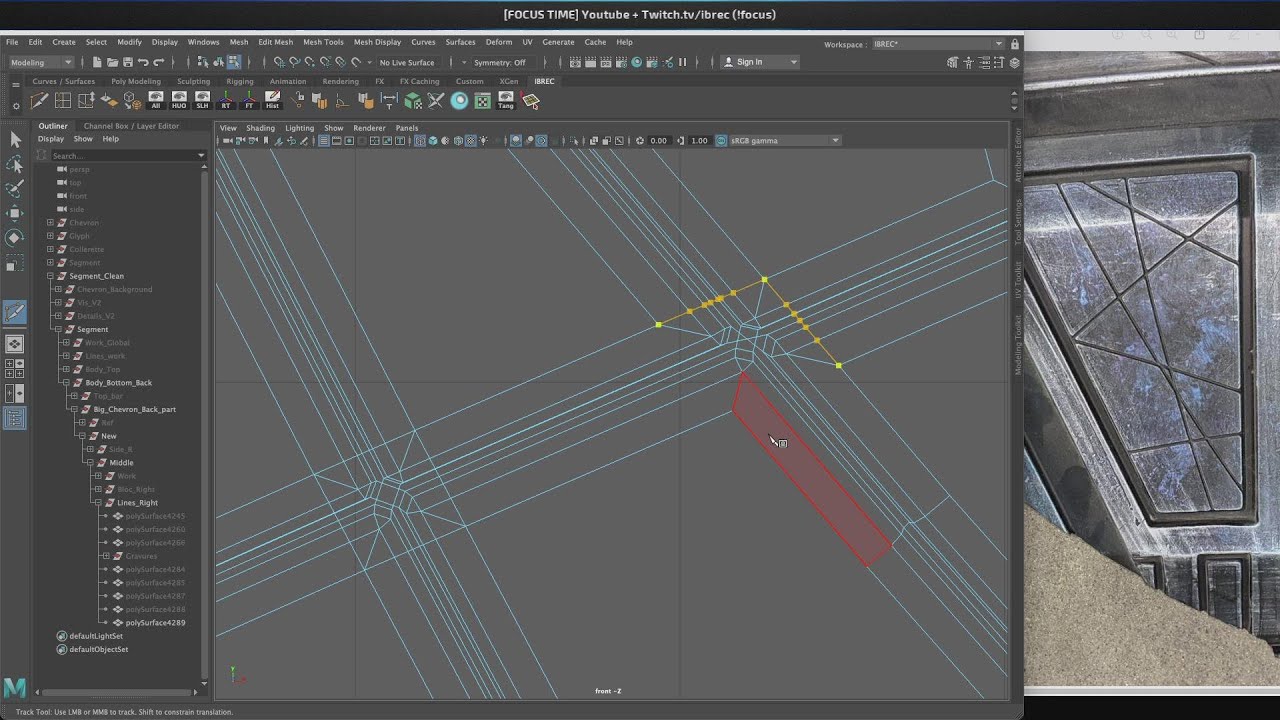Open the Deform menu

tap(498, 42)
